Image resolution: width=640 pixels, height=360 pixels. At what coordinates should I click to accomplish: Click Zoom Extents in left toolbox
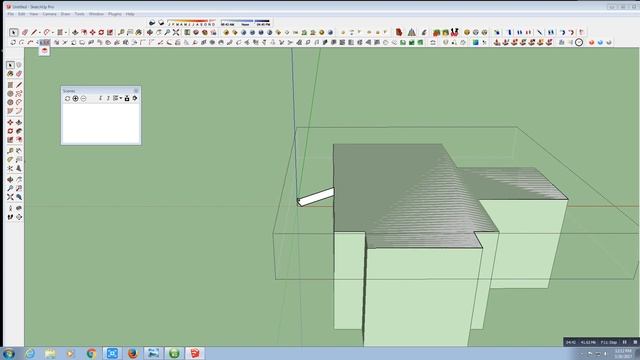click(x=10, y=197)
